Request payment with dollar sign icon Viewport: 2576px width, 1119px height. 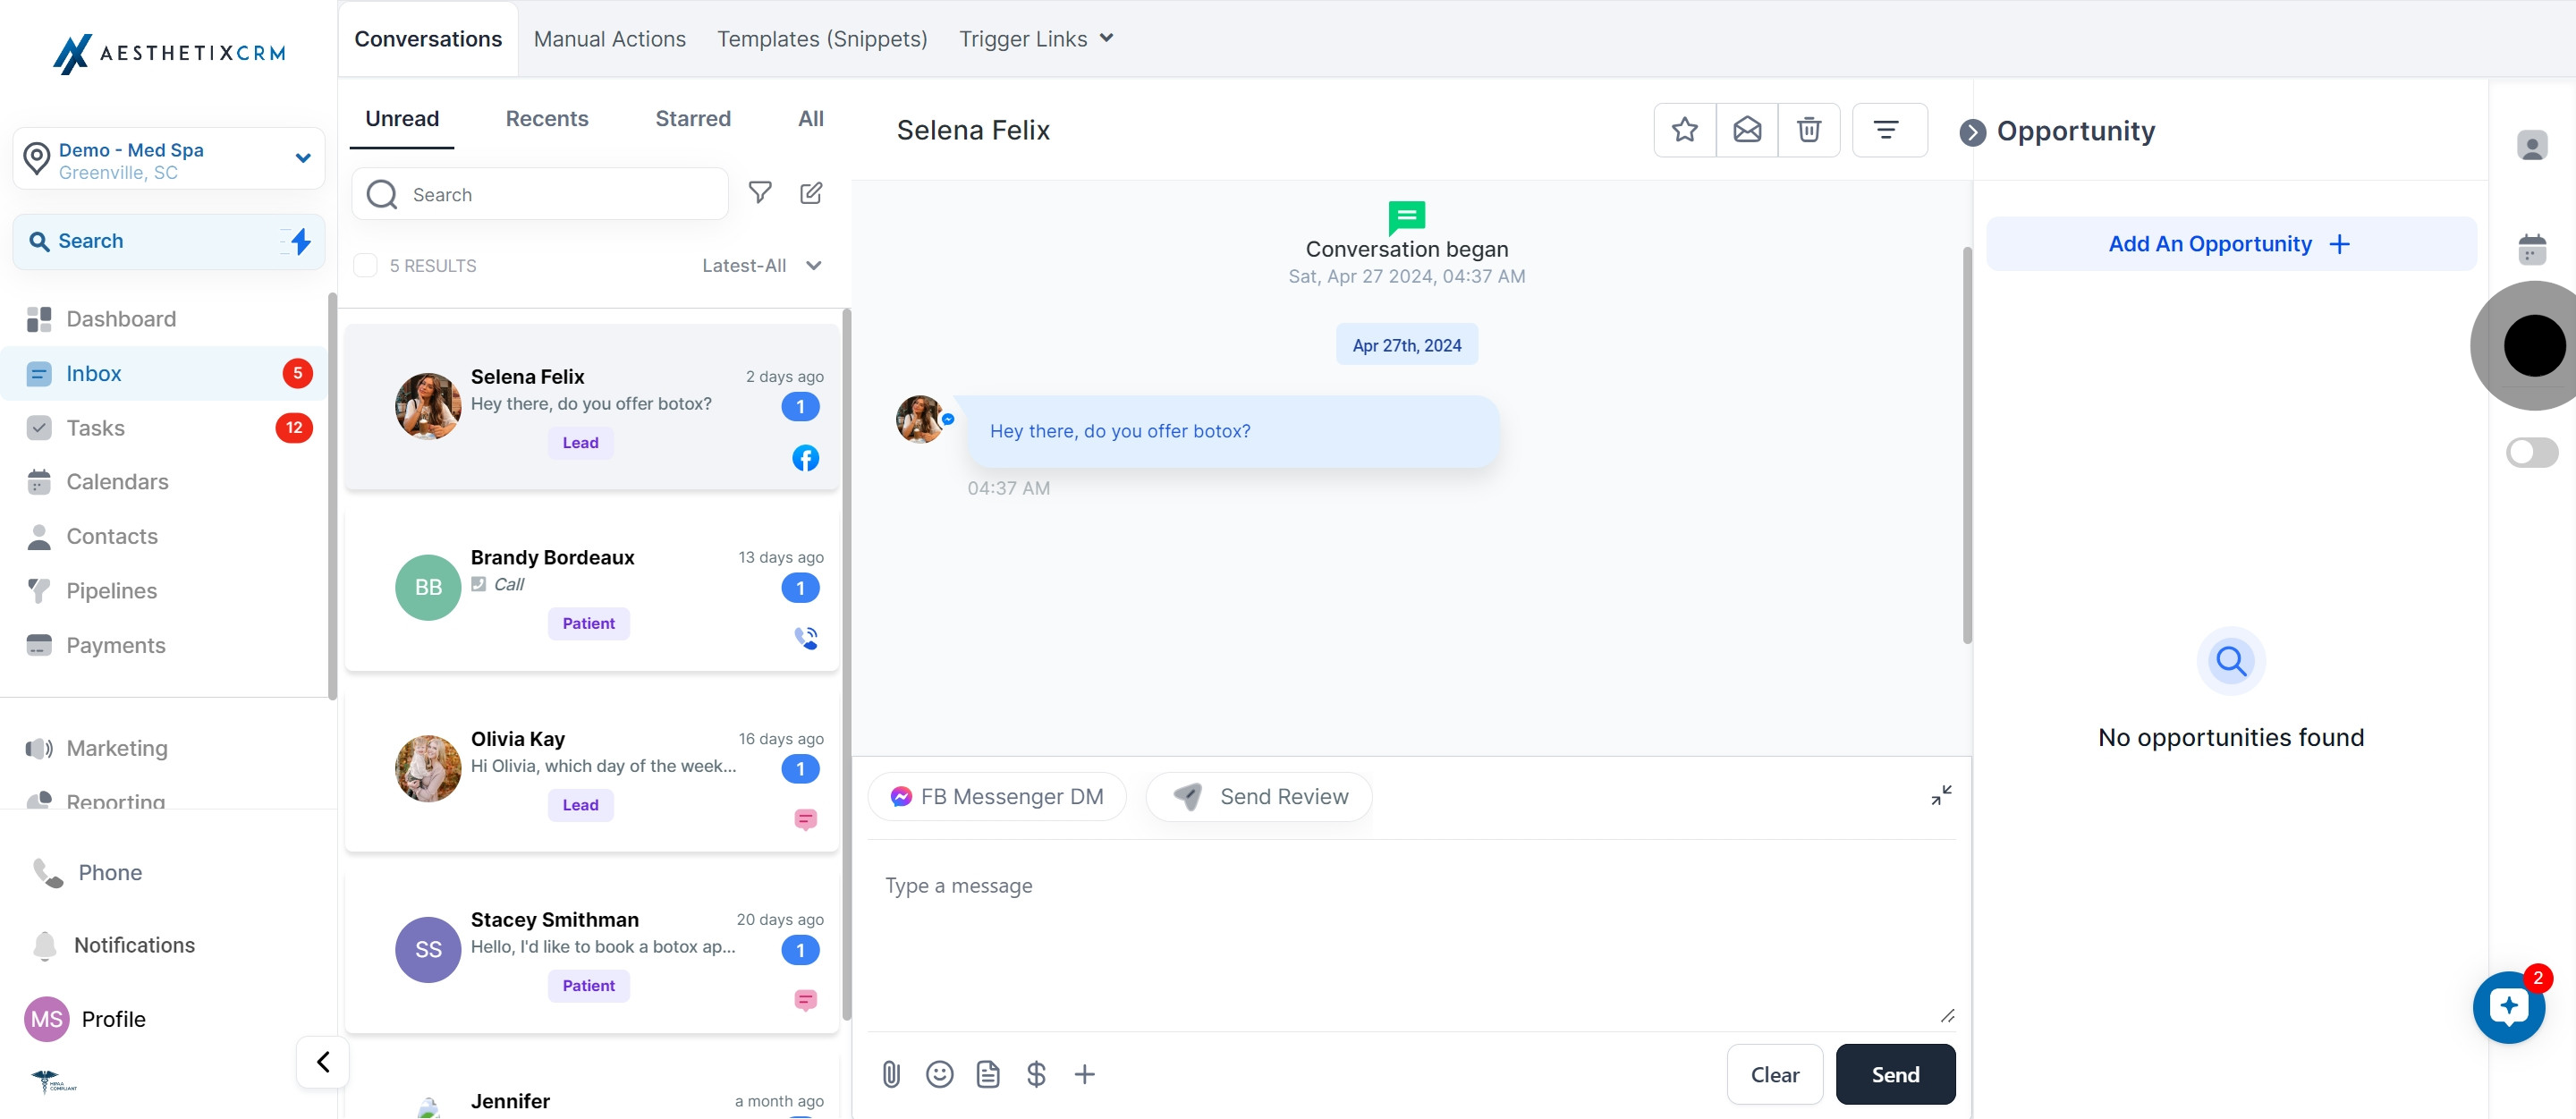[1036, 1074]
